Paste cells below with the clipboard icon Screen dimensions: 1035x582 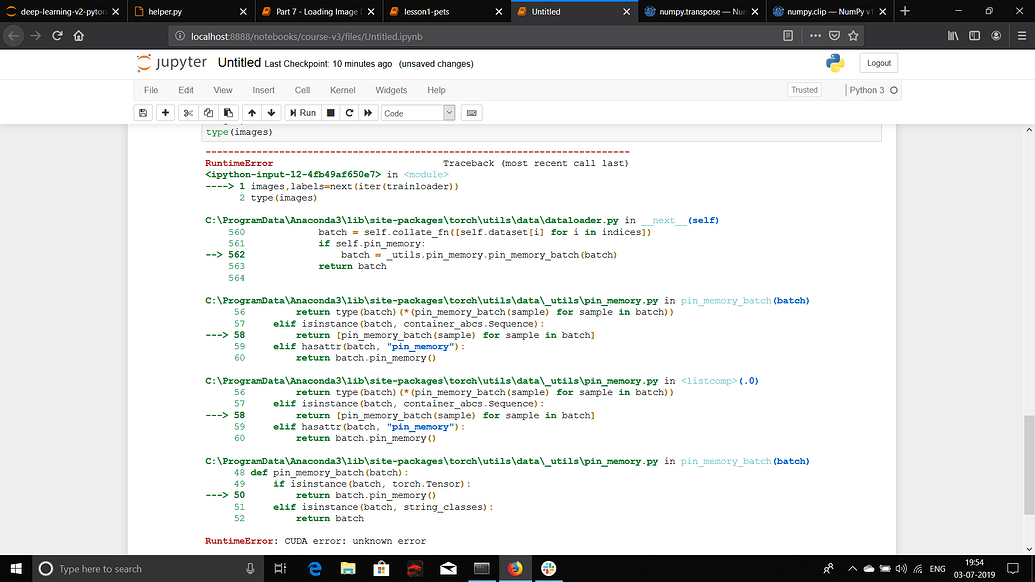(228, 113)
